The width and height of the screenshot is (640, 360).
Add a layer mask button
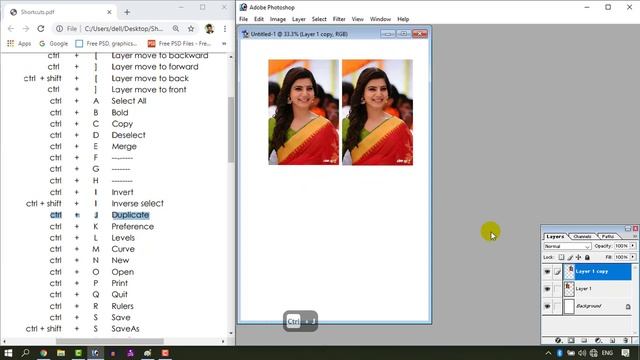(x=571, y=340)
